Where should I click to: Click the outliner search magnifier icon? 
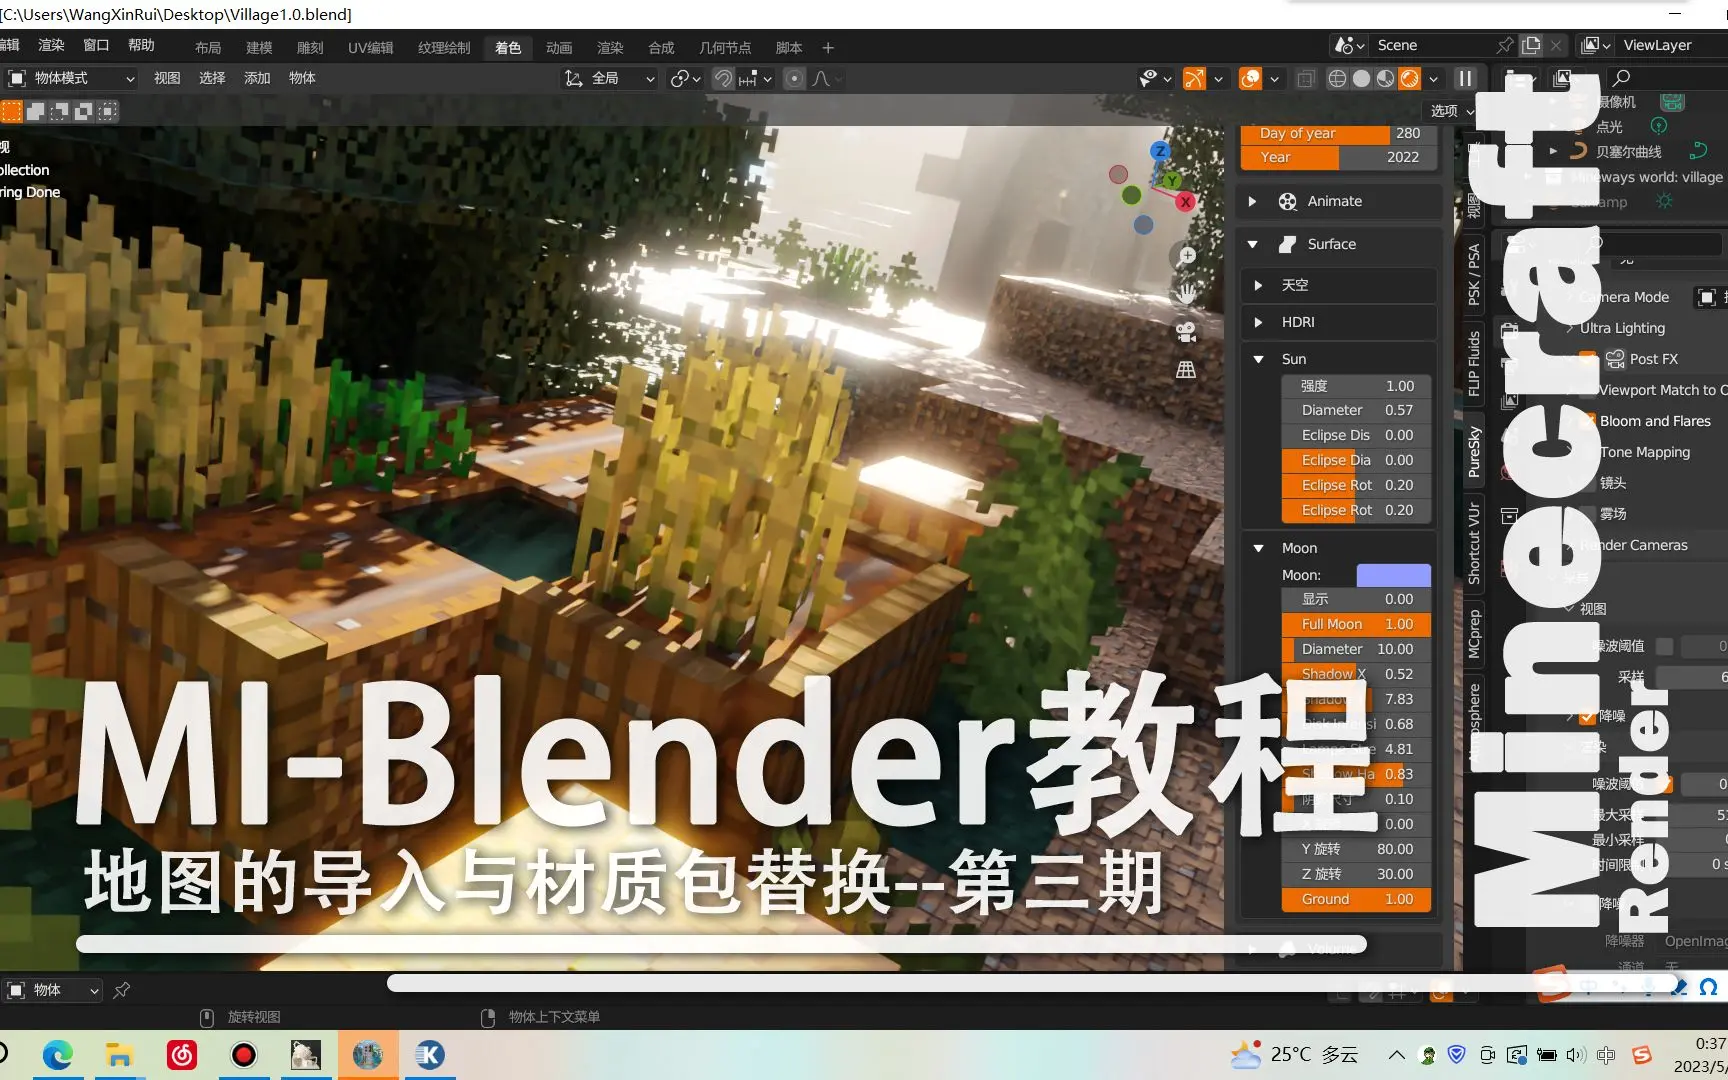coord(1622,78)
